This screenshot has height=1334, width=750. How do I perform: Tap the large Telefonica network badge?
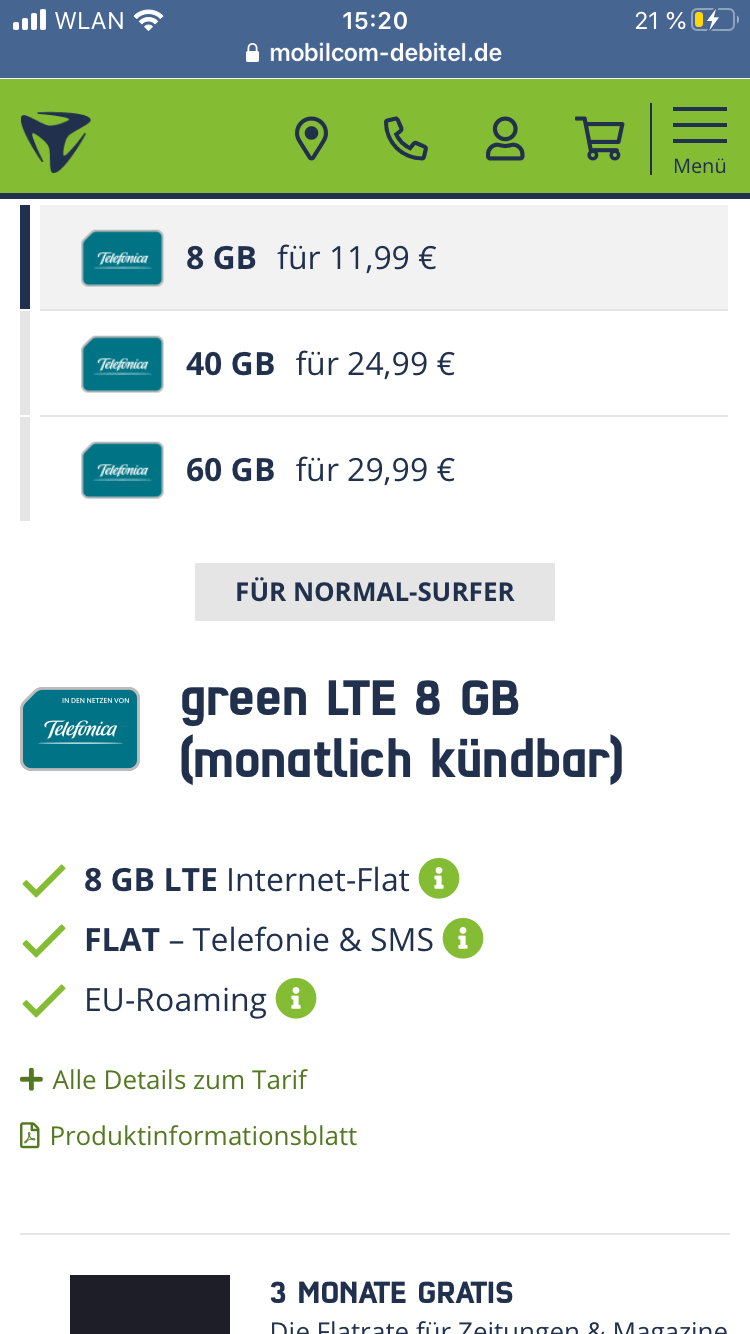(80, 729)
